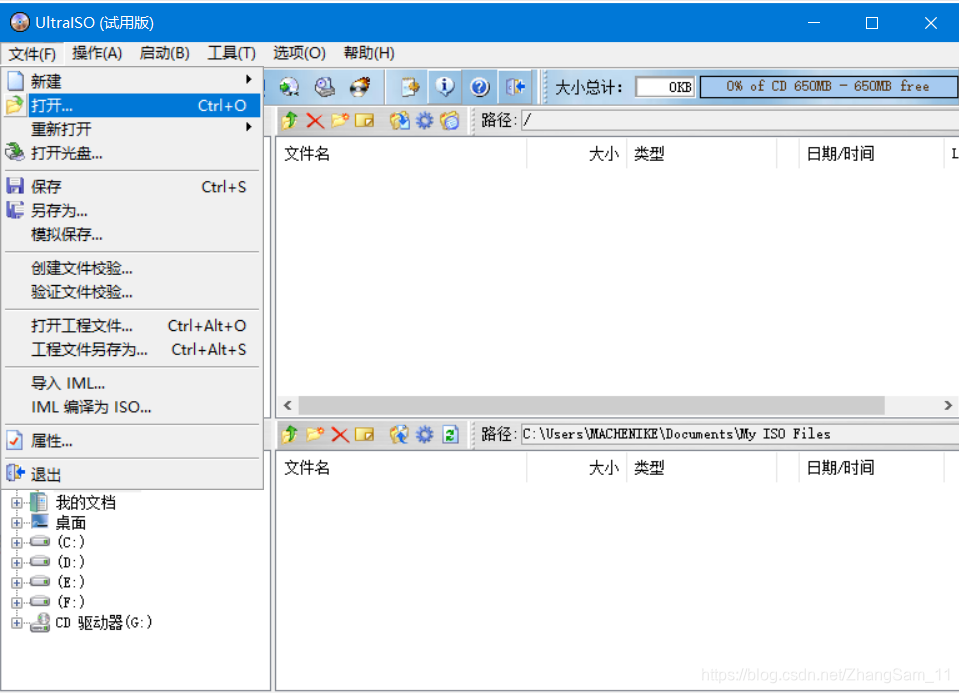Click the red X delete icon in upper toolbar
Image resolution: width=959 pixels, height=693 pixels.
[x=315, y=120]
